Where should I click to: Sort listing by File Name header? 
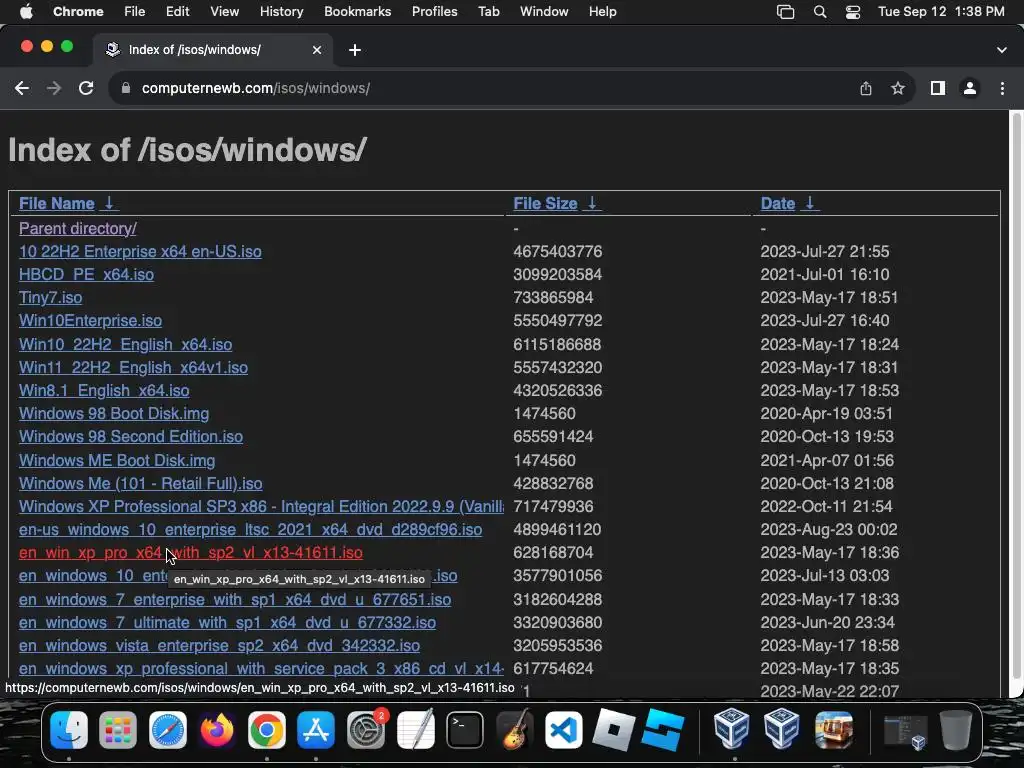(x=57, y=204)
